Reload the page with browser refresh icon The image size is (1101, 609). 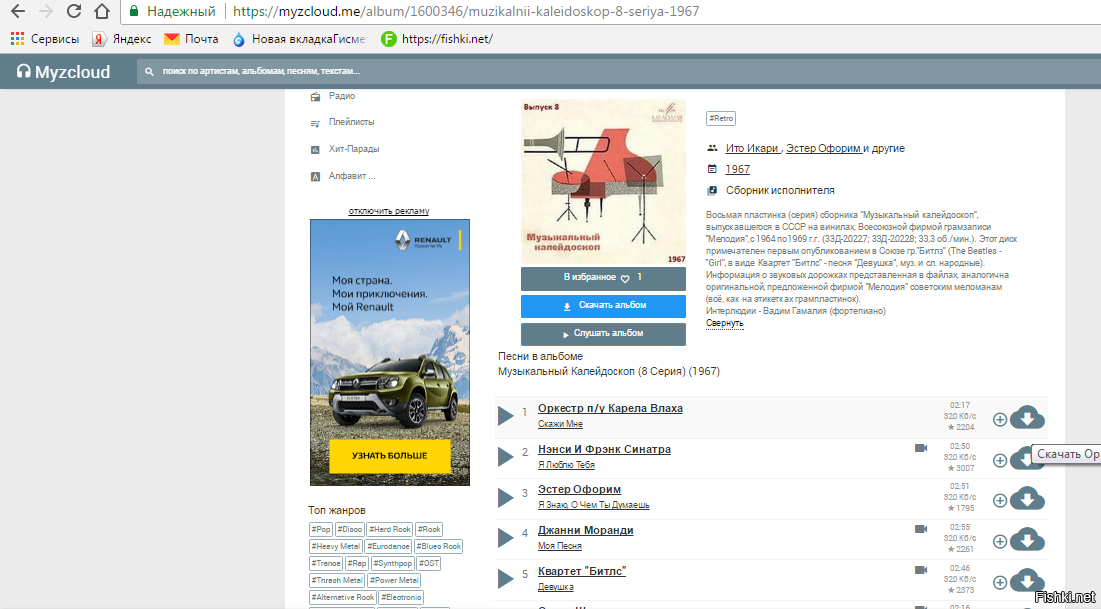click(73, 12)
